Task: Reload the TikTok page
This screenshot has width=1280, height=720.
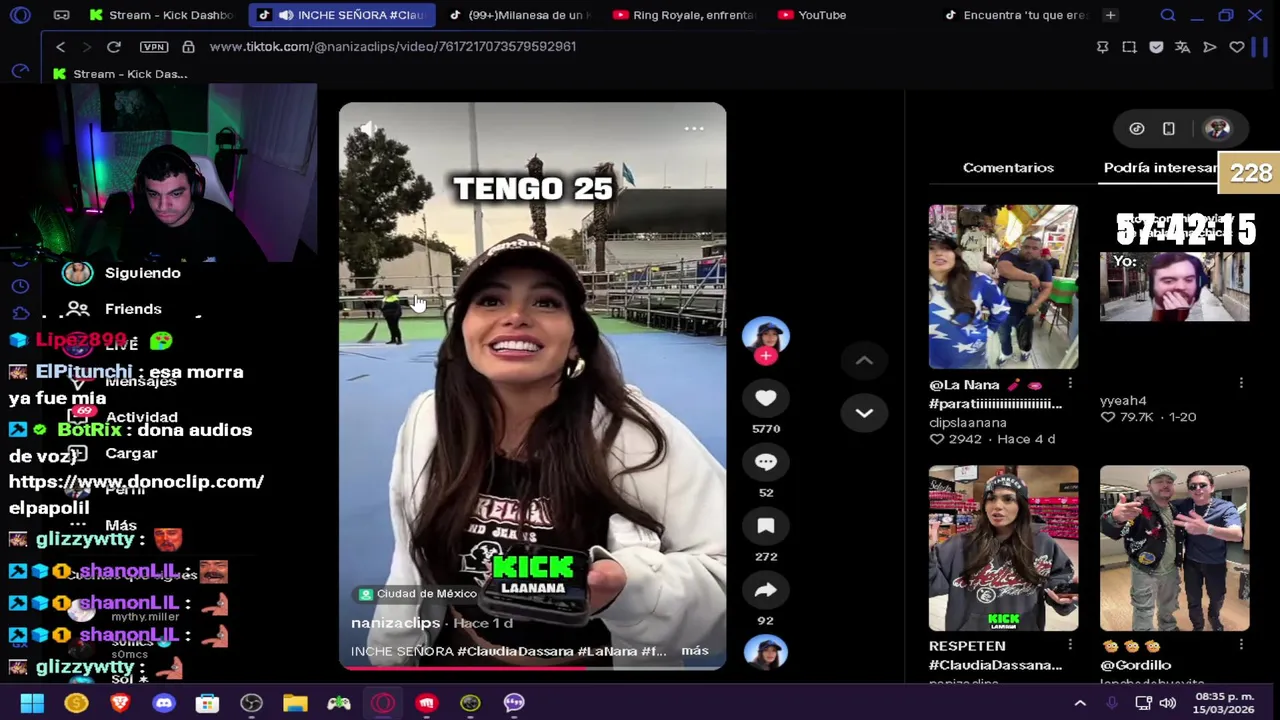Action: coord(114,47)
